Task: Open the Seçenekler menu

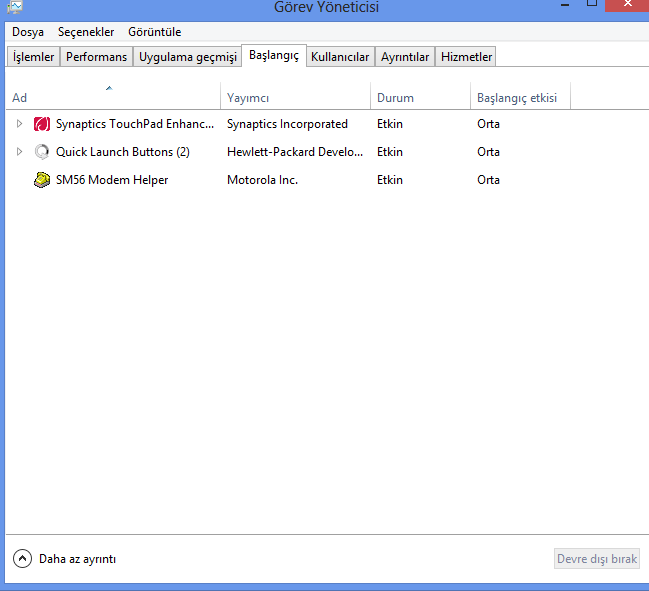Action: coord(86,32)
